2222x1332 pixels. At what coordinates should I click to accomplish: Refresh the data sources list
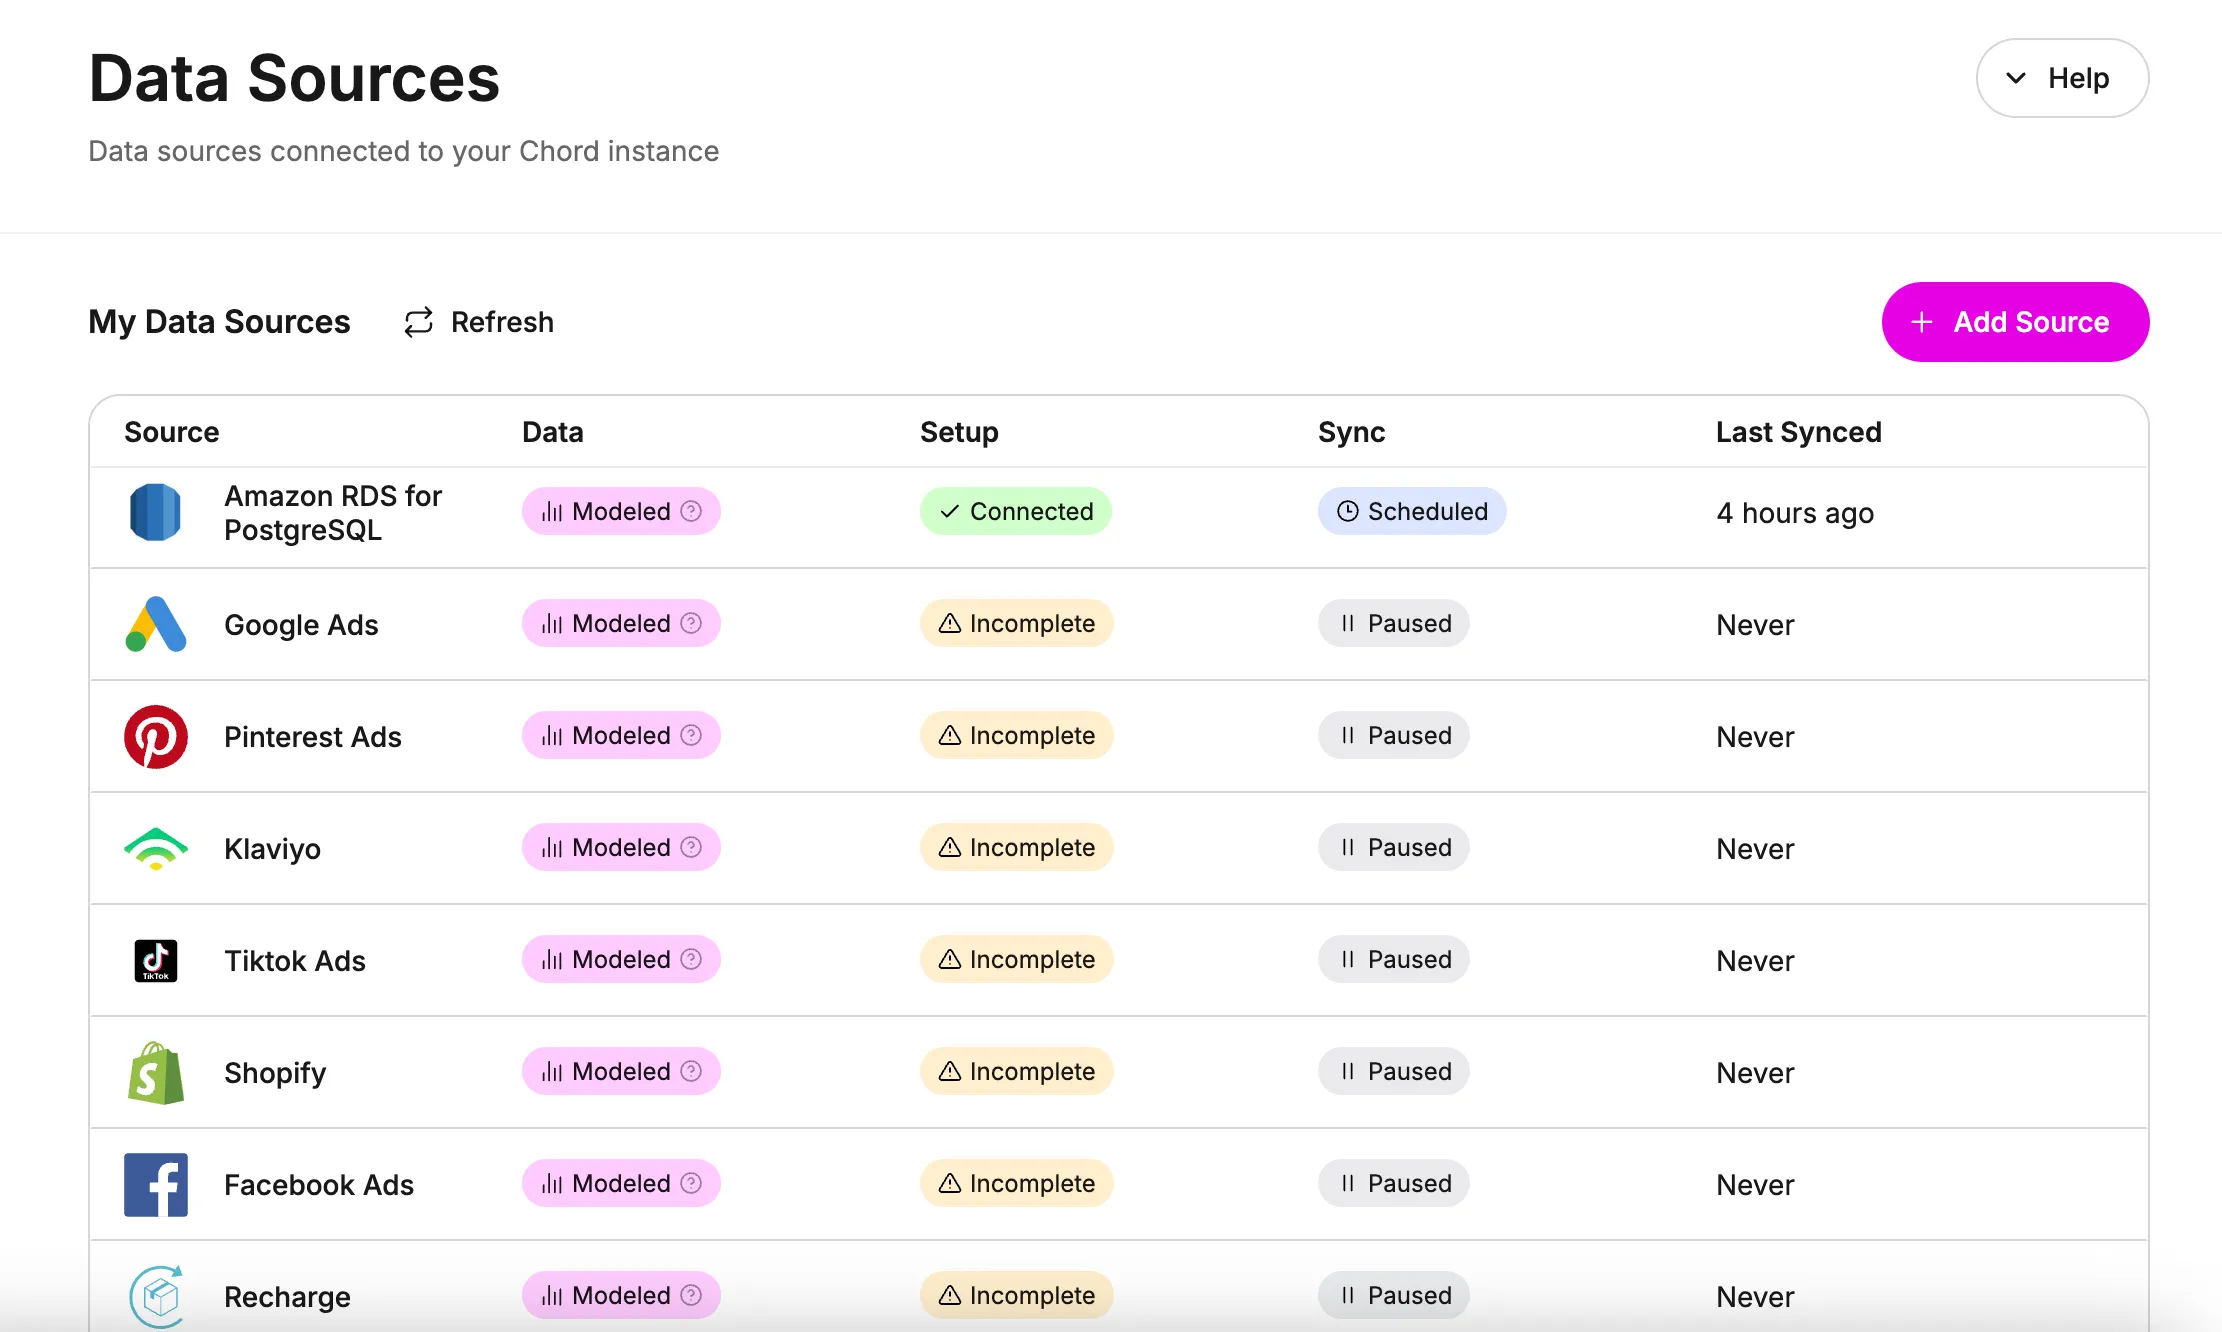(478, 322)
